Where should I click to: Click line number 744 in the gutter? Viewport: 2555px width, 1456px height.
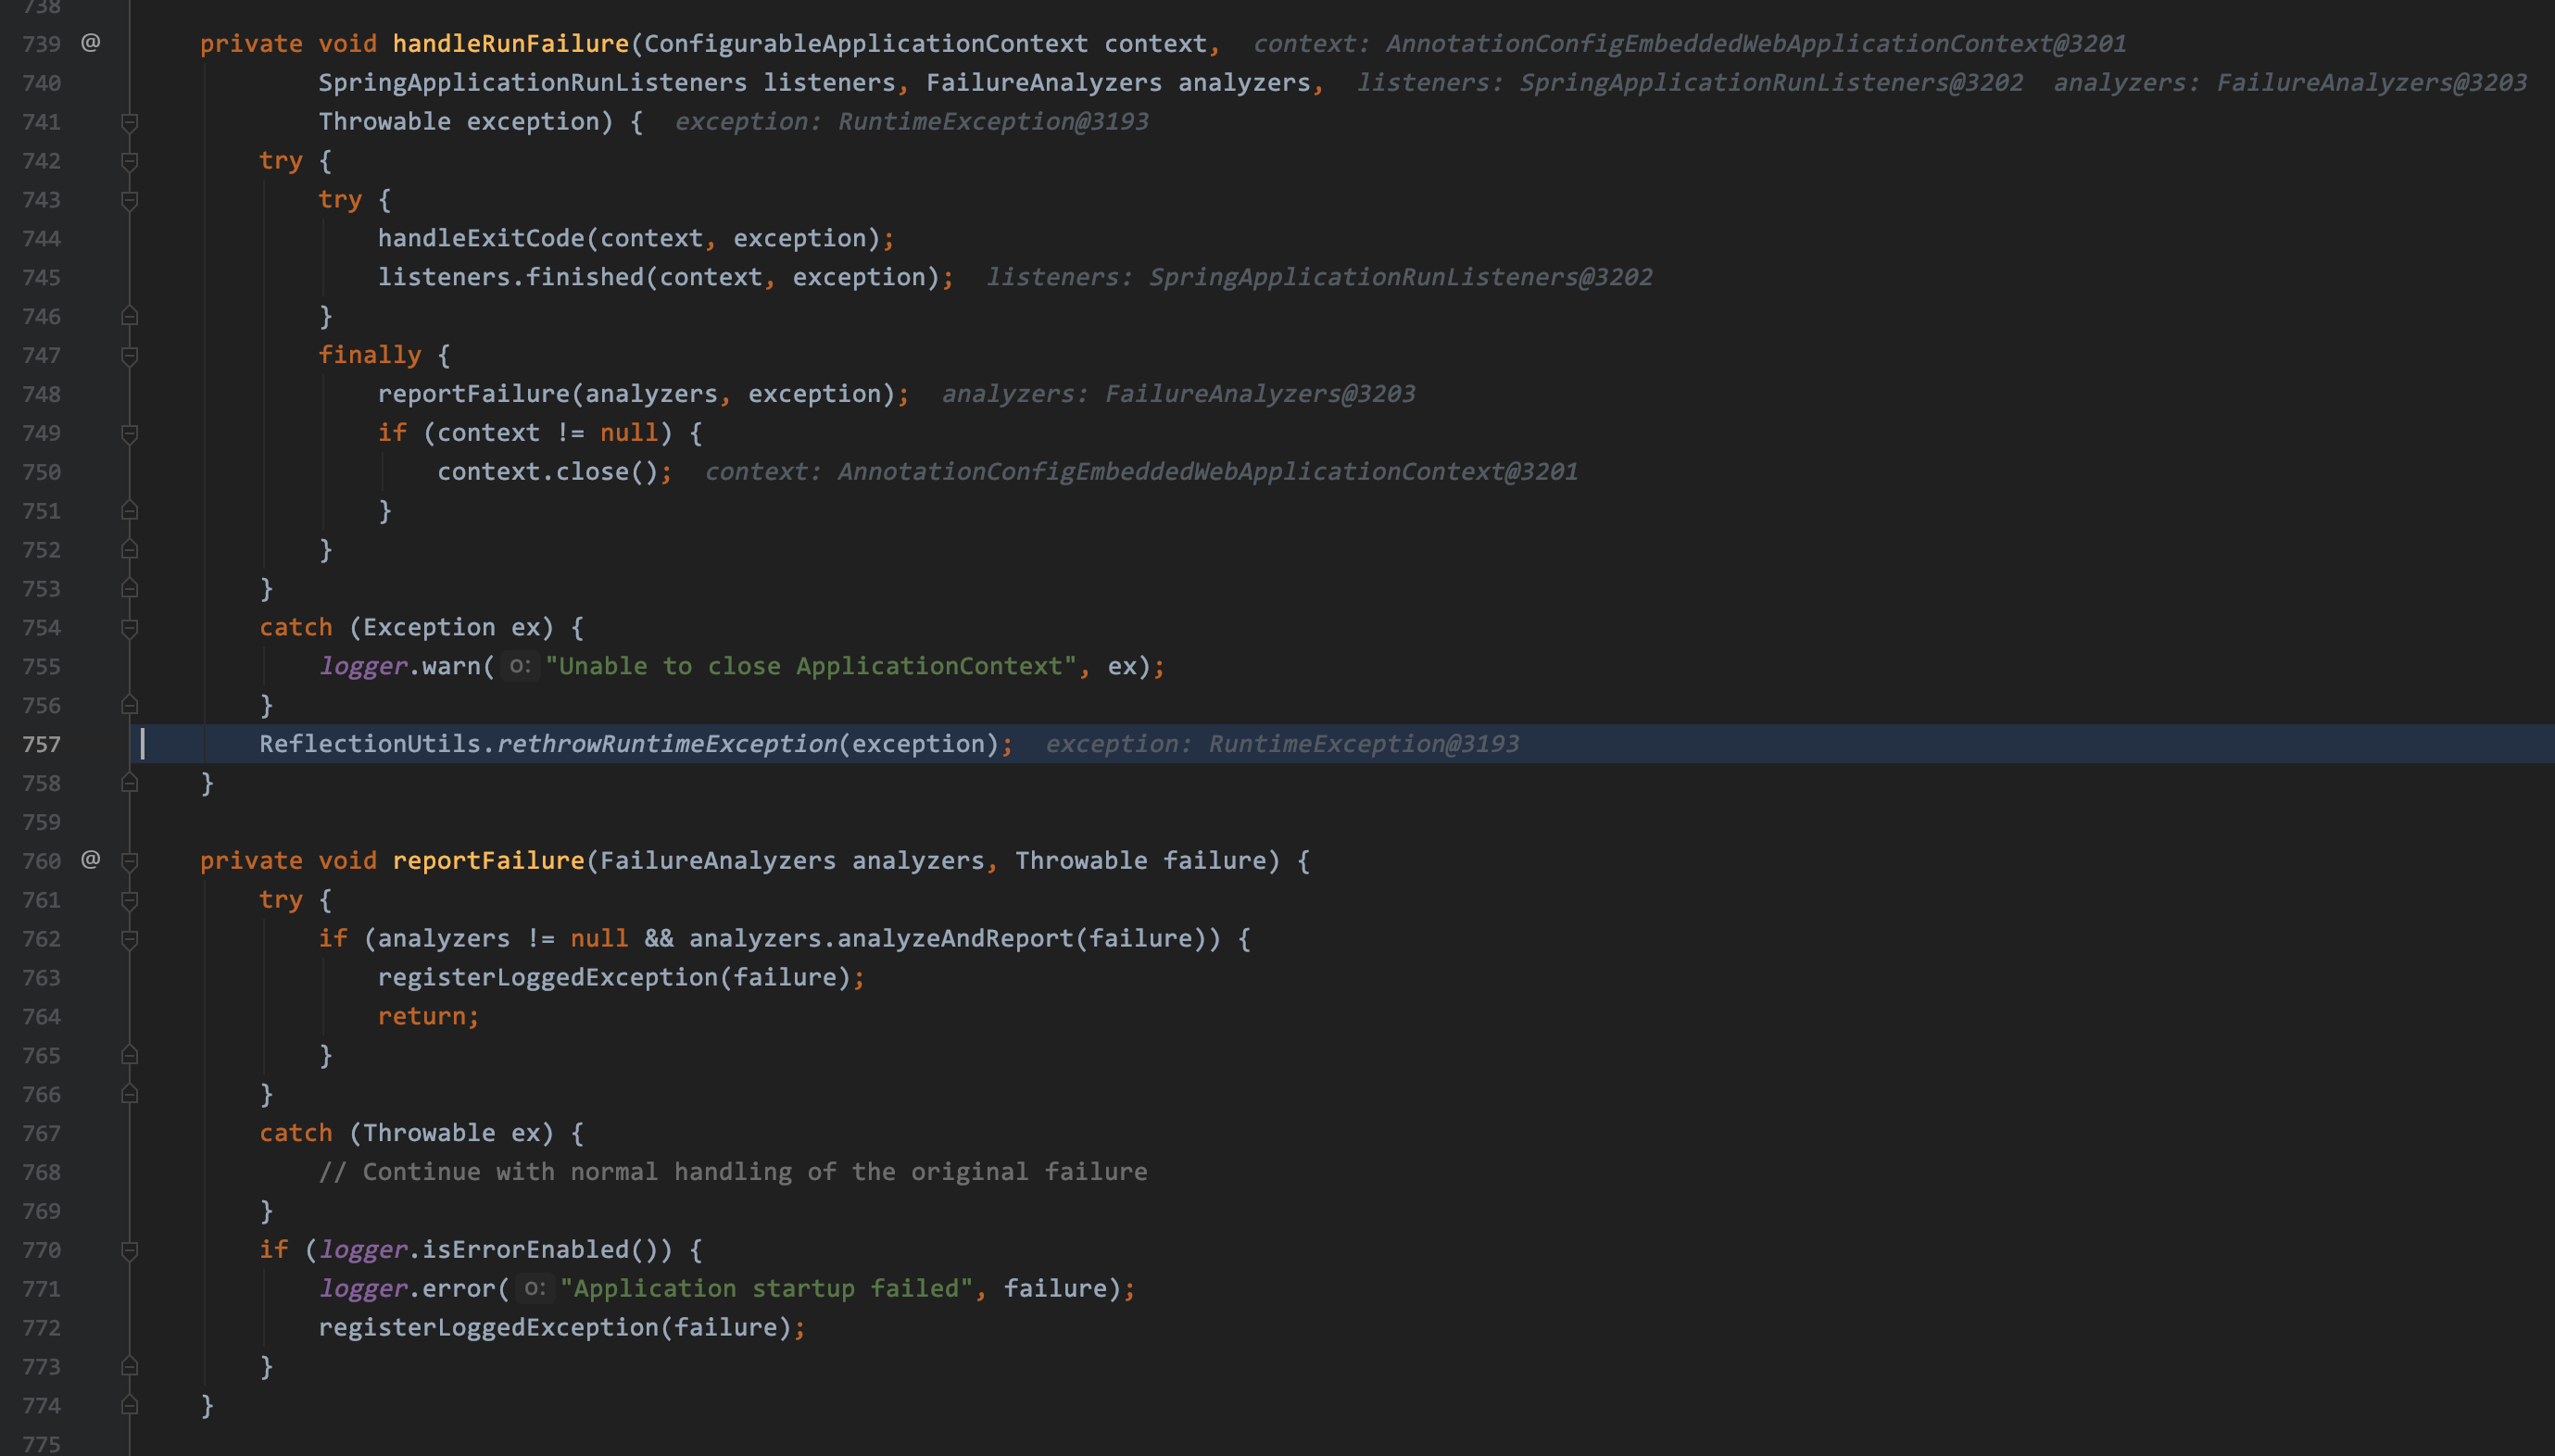(41, 238)
